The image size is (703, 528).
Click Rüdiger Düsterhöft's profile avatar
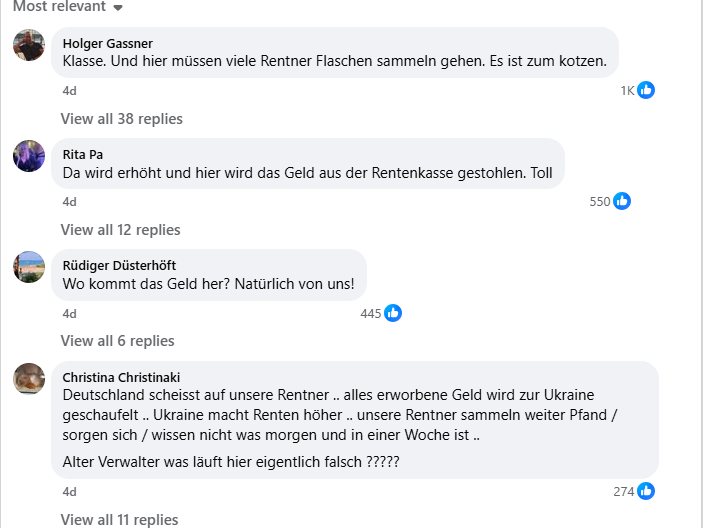[x=29, y=267]
